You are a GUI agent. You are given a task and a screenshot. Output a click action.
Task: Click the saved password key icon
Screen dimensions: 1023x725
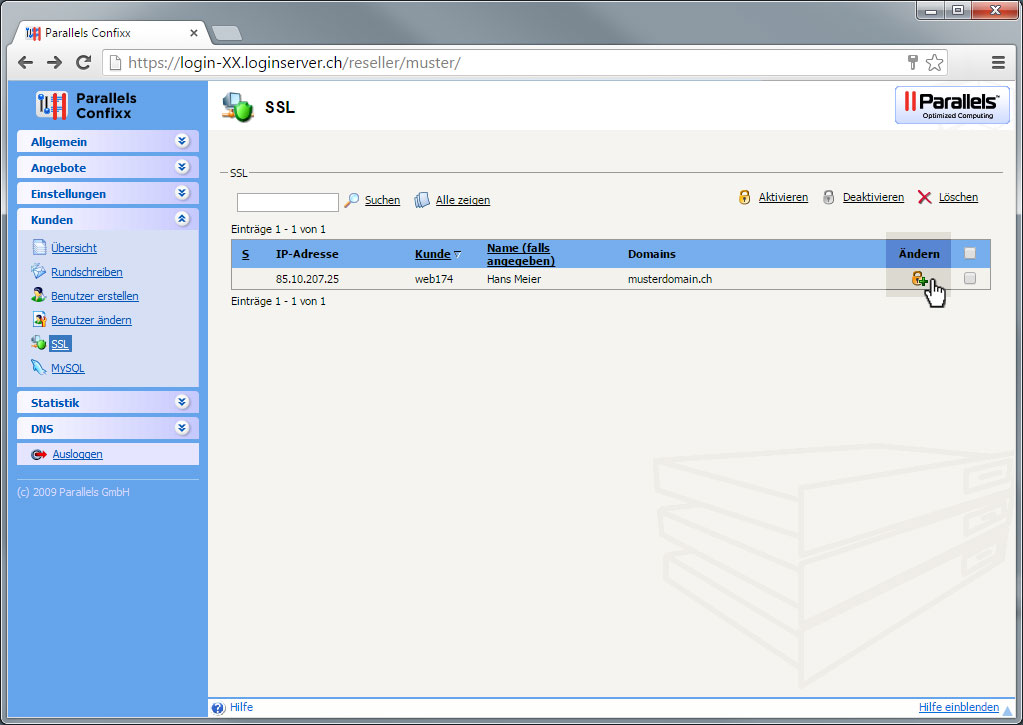click(913, 63)
